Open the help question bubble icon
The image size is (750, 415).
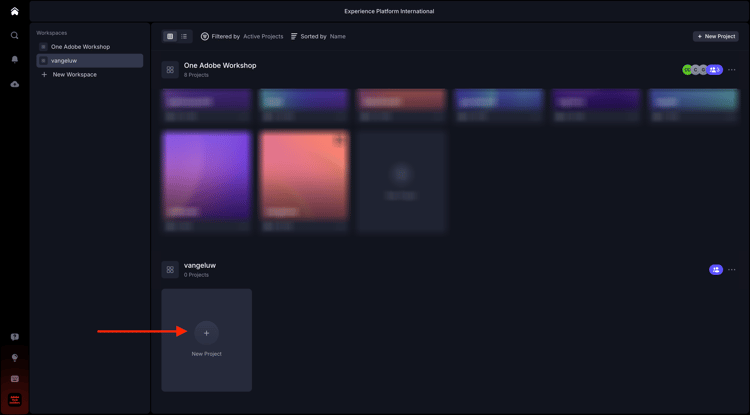[x=15, y=337]
